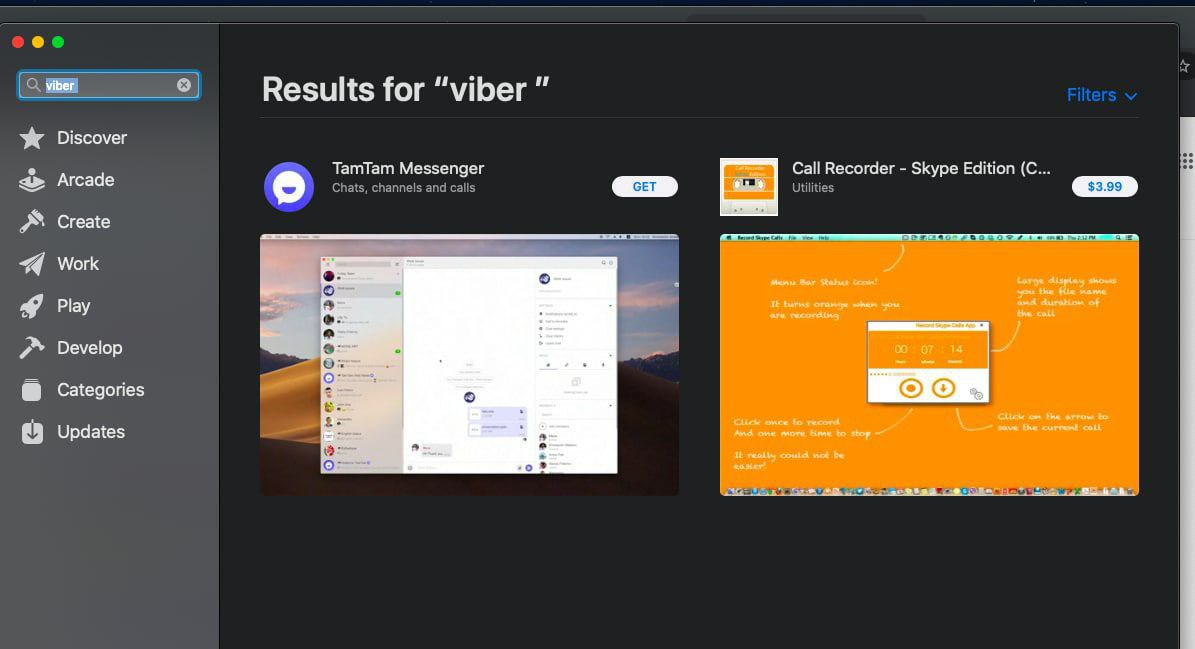Click the Updates download icon
The width and height of the screenshot is (1195, 649).
click(x=32, y=431)
